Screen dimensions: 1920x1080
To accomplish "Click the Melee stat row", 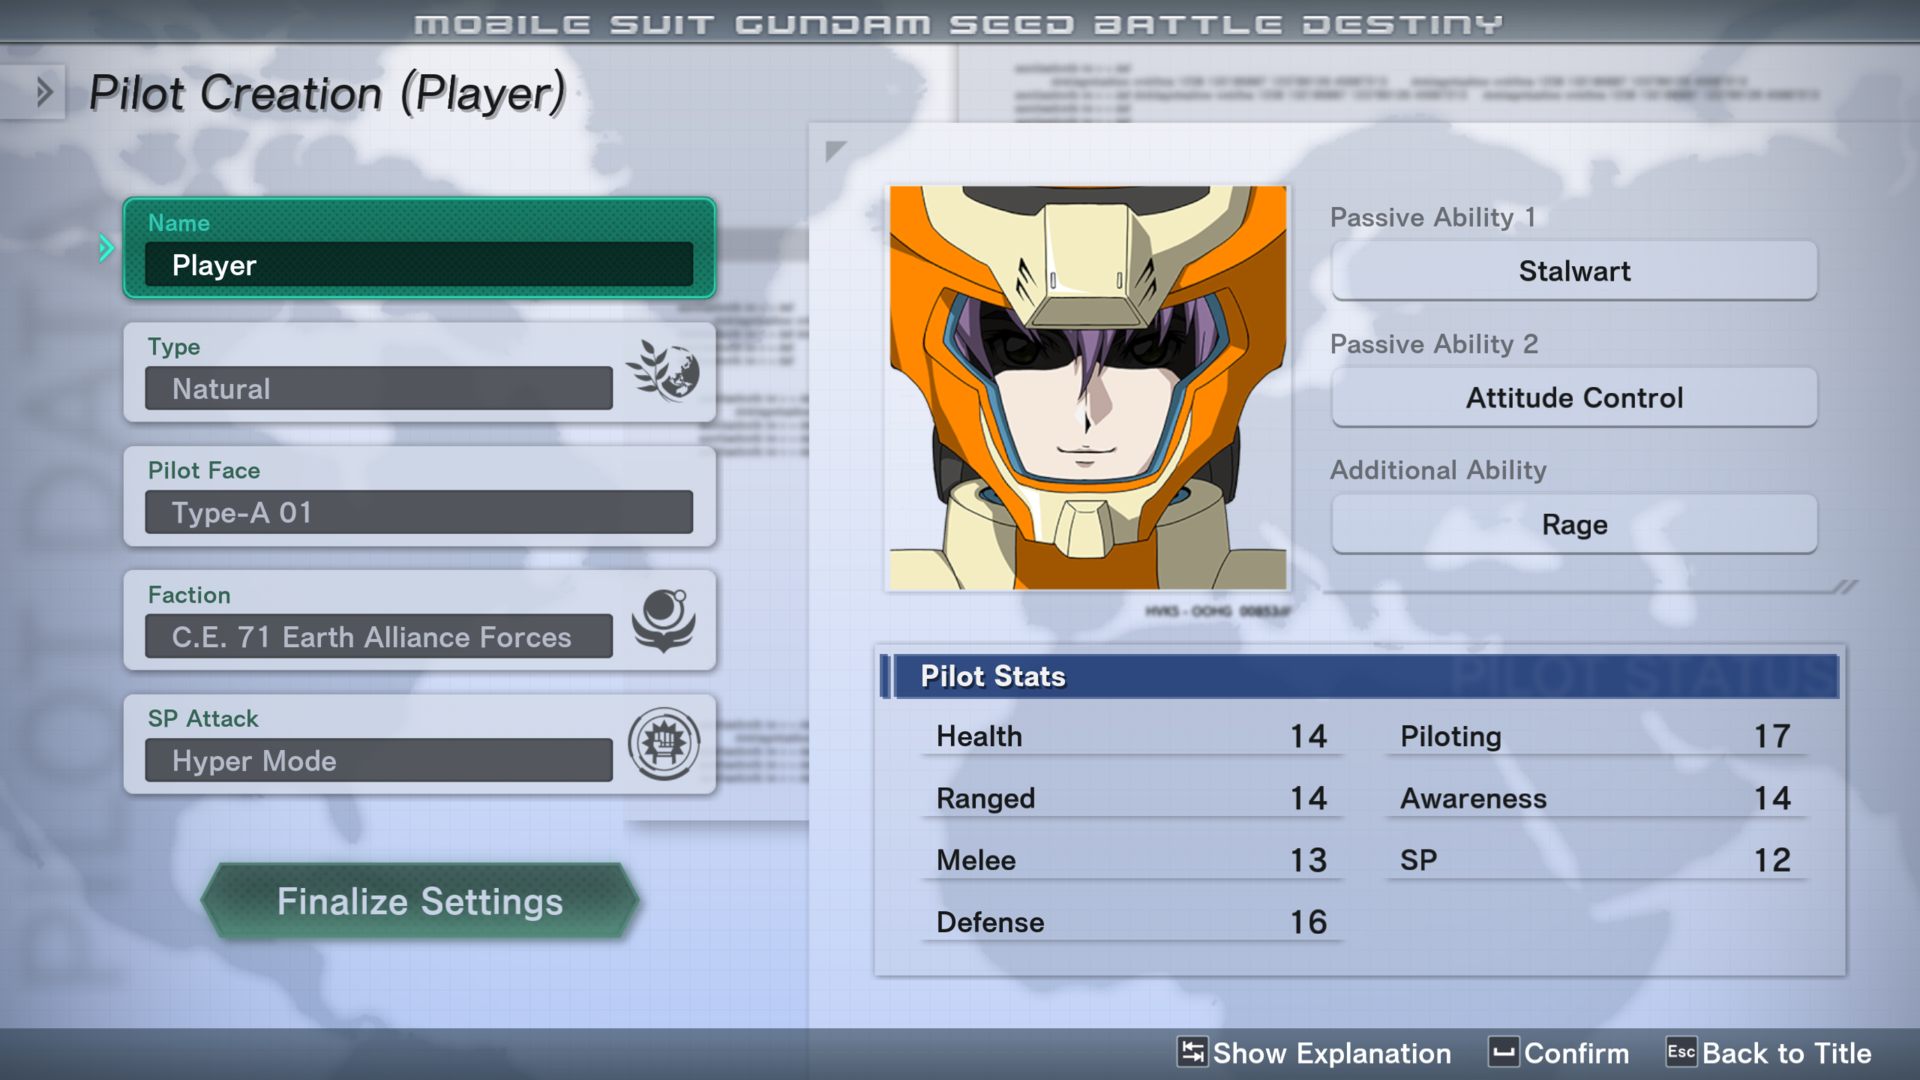I will point(1131,861).
